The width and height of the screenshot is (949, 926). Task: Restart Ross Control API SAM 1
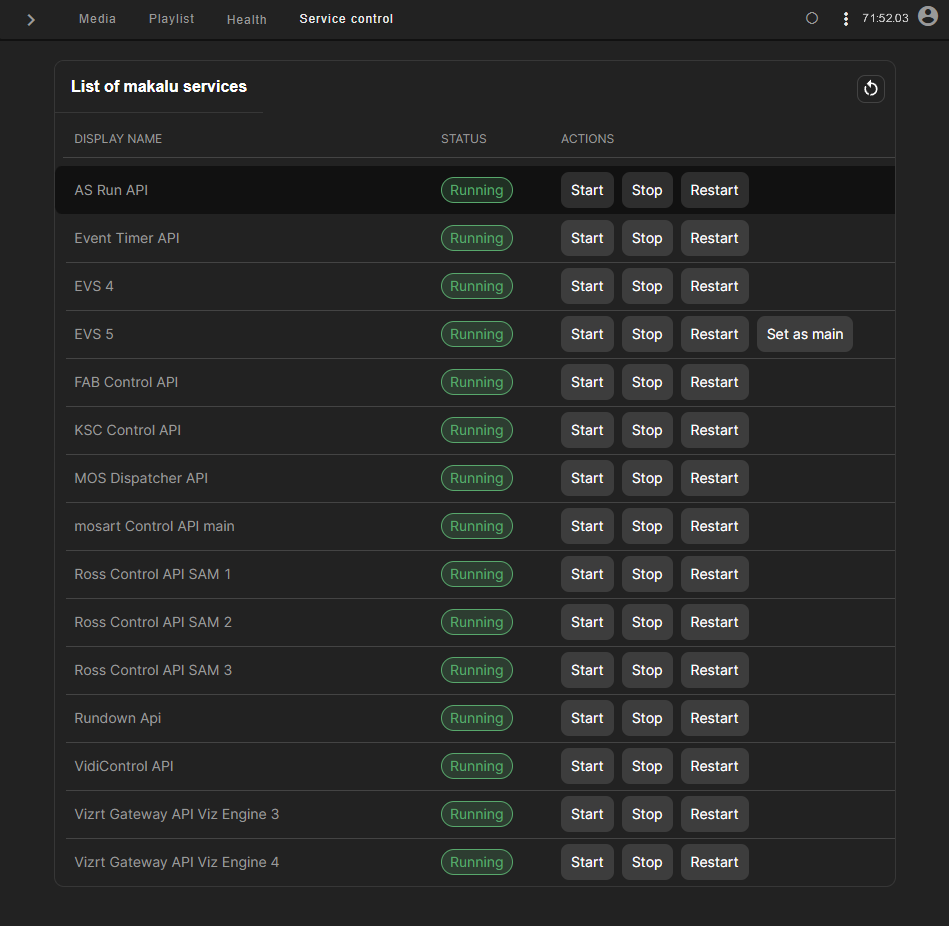tap(714, 574)
